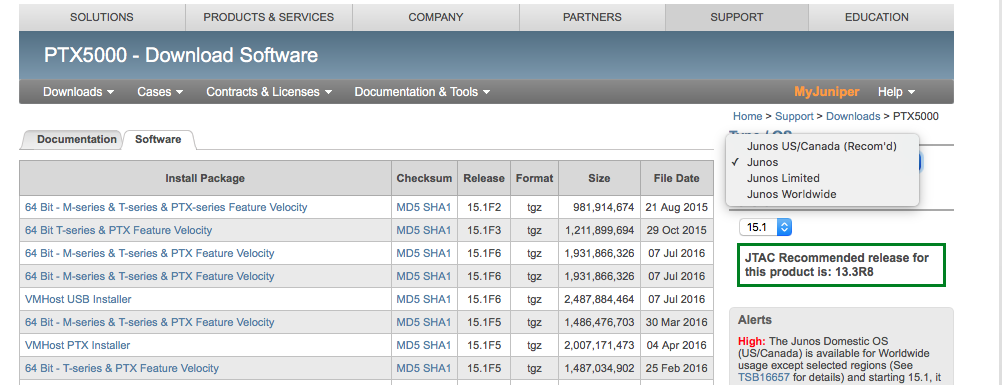Open the SUPPORT navigation tab
1002x385 pixels.
tap(737, 17)
